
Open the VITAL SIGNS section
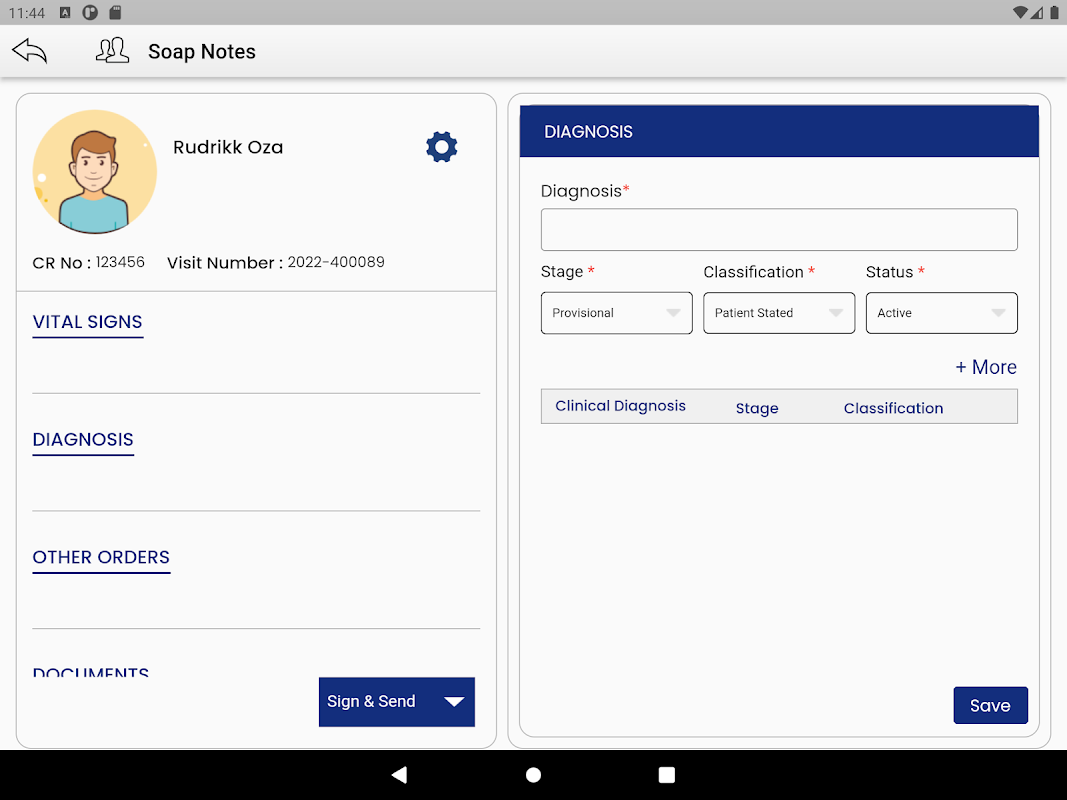point(88,322)
